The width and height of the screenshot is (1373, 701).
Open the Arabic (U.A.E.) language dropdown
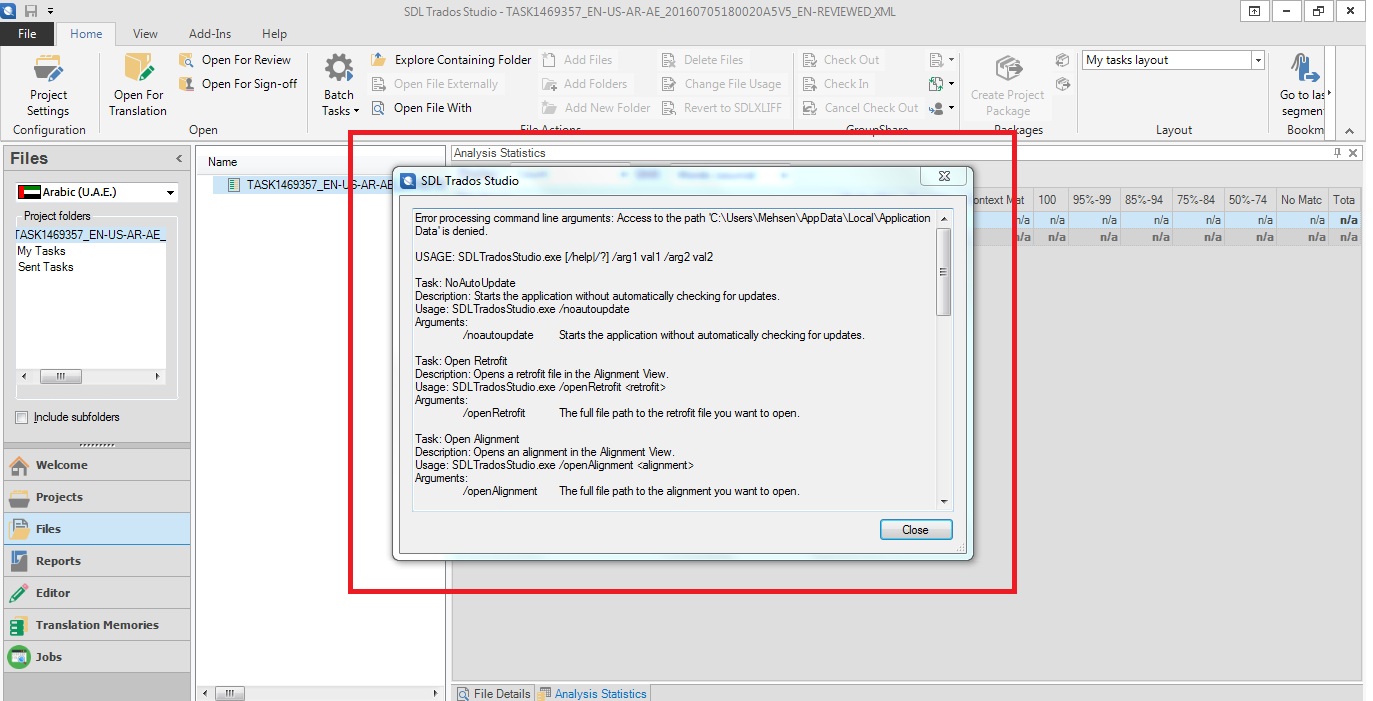coord(170,192)
